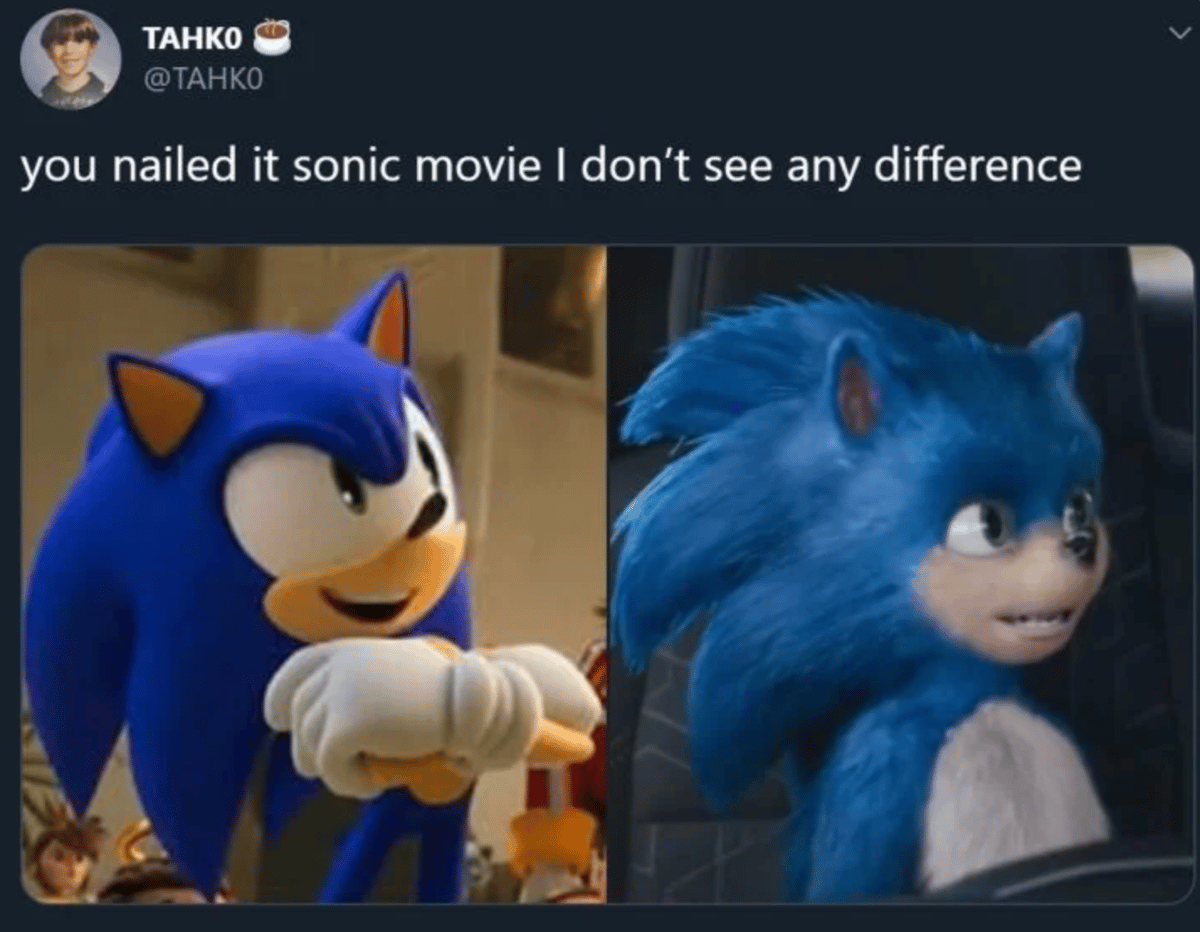Open TAHKO's profile avatar picture
1200x932 pixels.
(71, 59)
